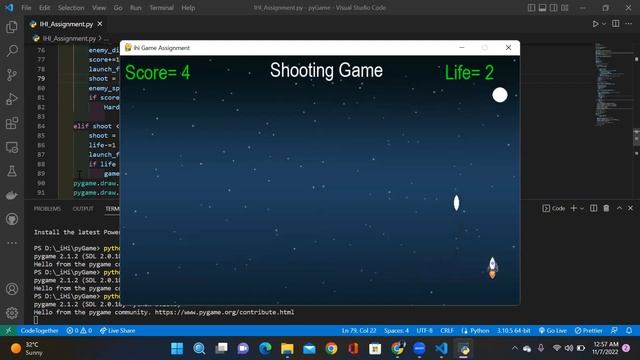Start Live Share from status bar
Viewport: 640px width, 360px height.
point(118,331)
